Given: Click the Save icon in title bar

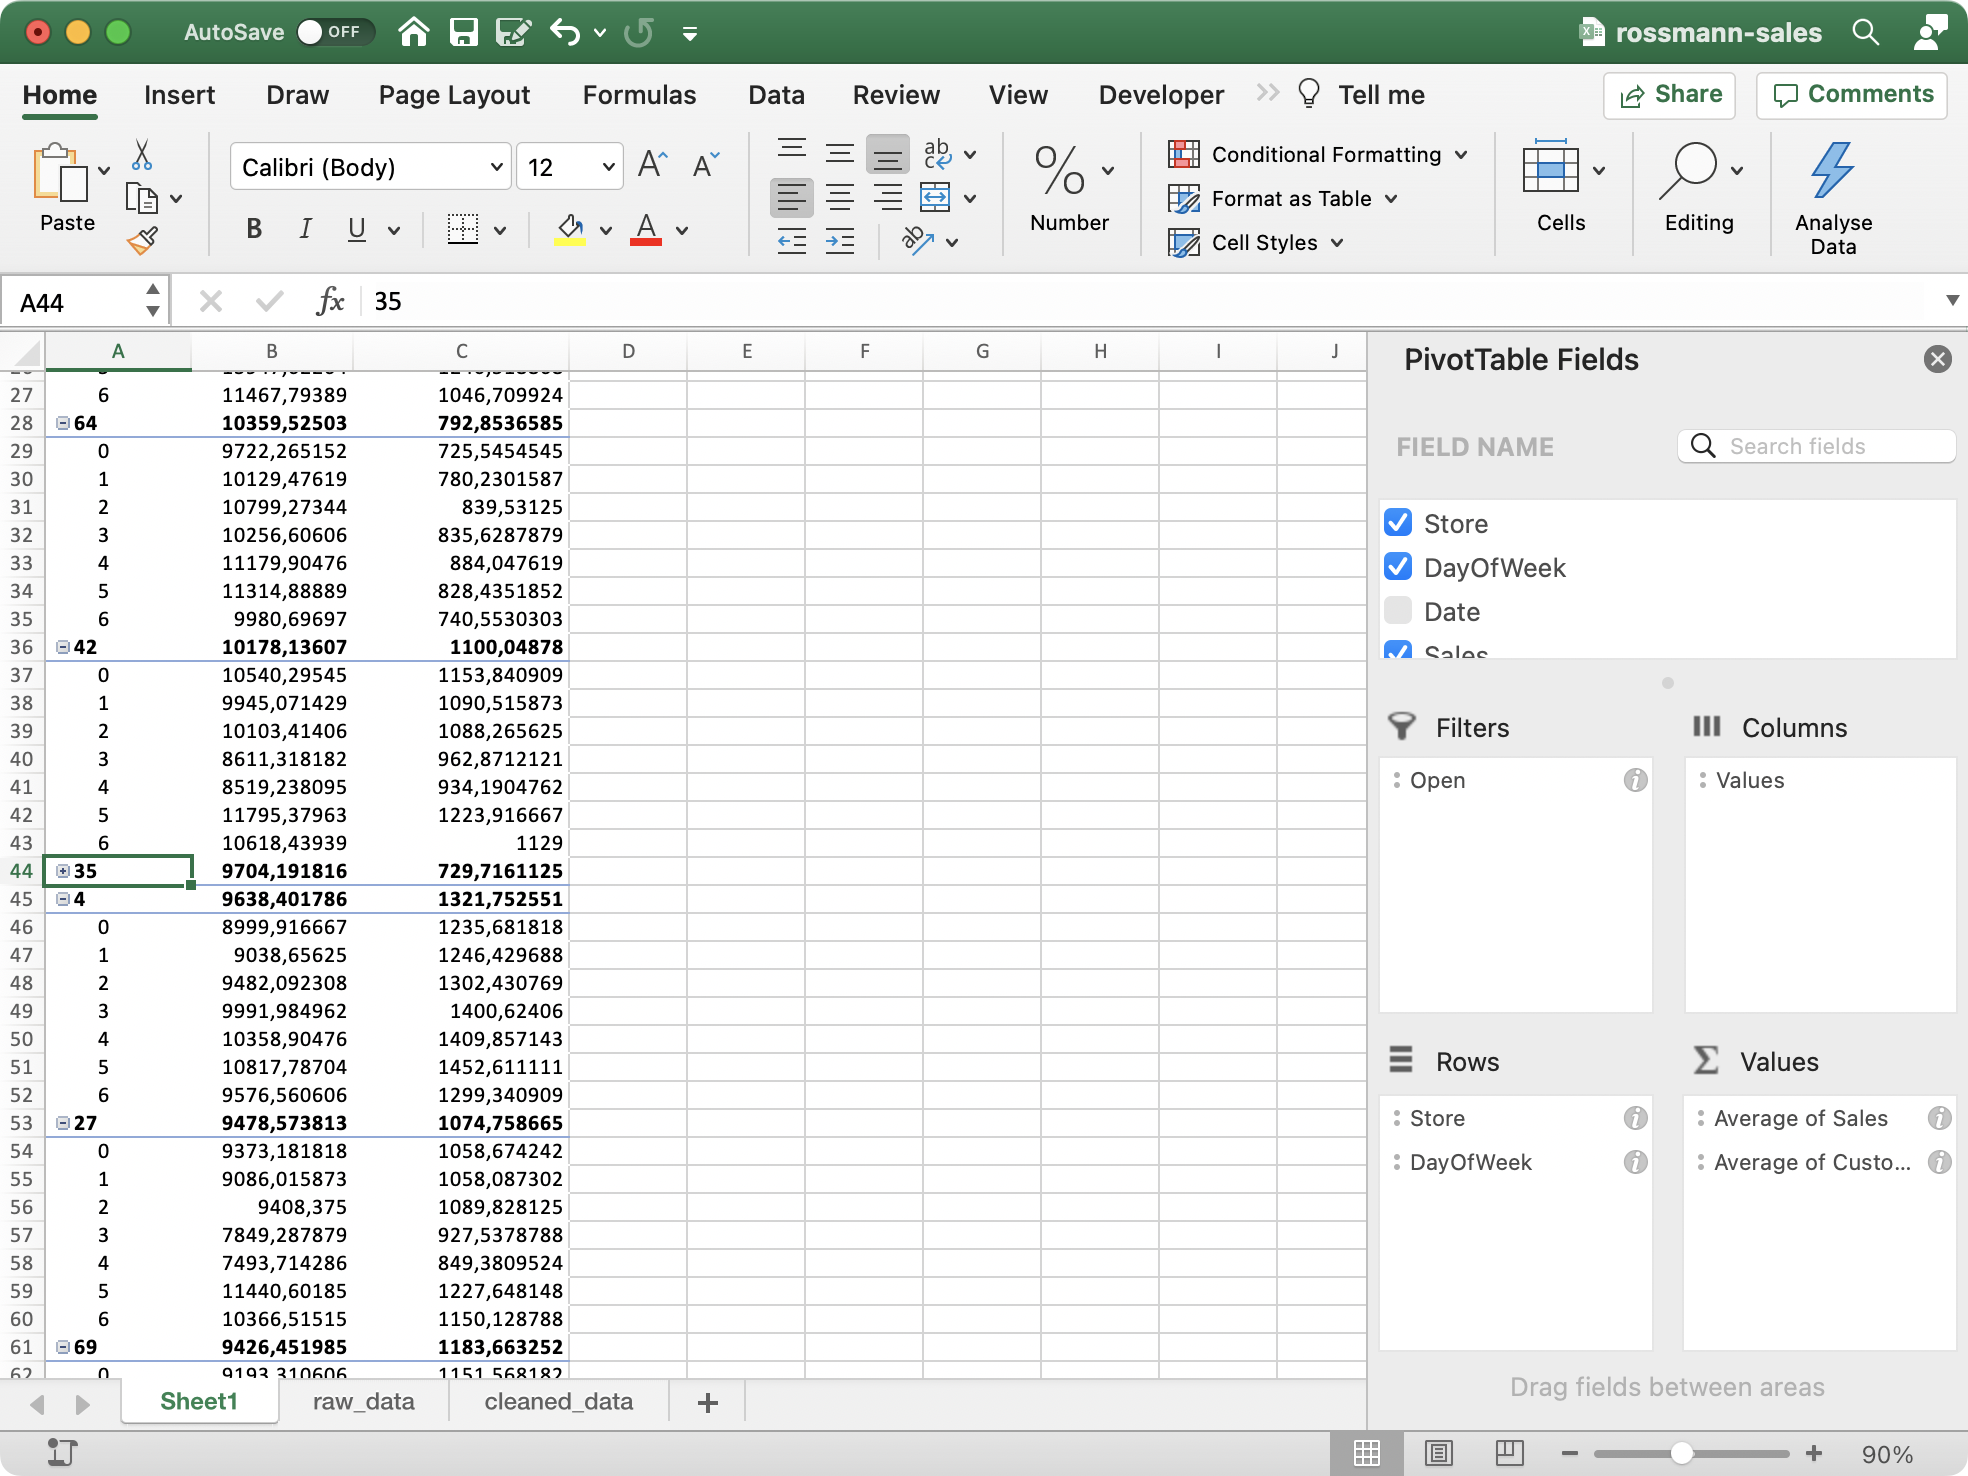Looking at the screenshot, I should click(x=463, y=32).
